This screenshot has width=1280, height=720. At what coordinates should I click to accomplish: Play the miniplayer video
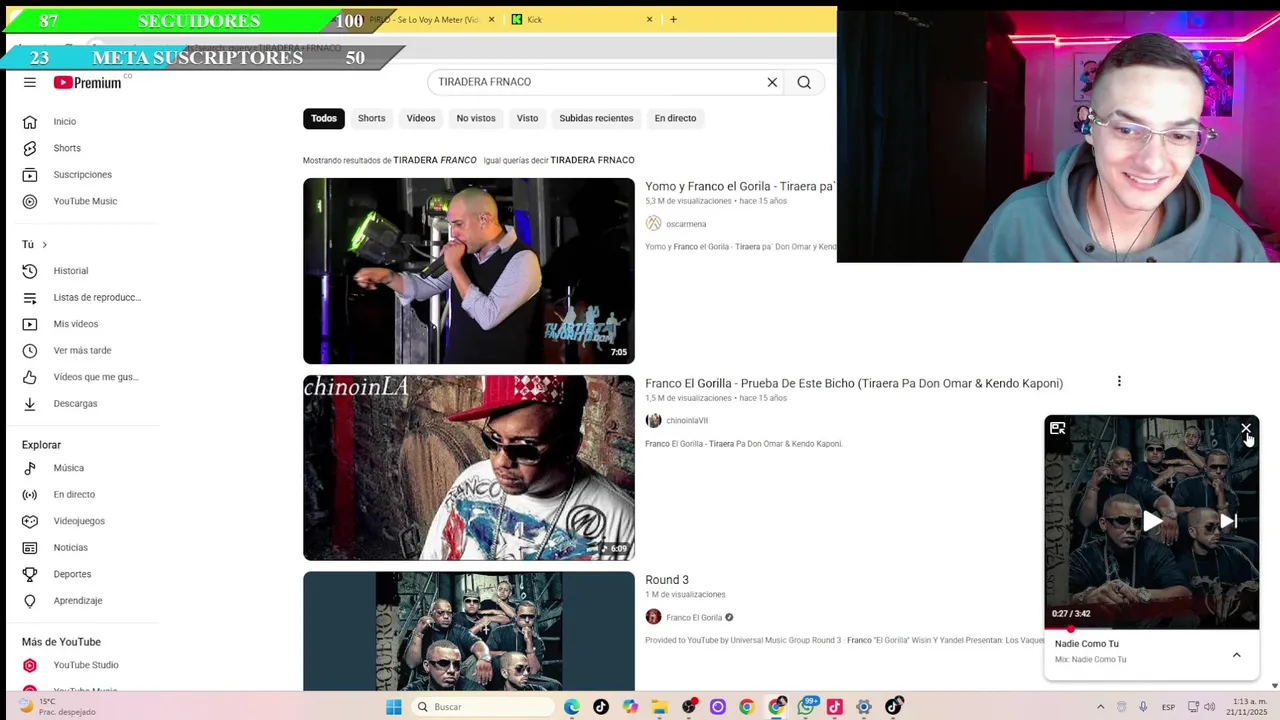click(1152, 521)
